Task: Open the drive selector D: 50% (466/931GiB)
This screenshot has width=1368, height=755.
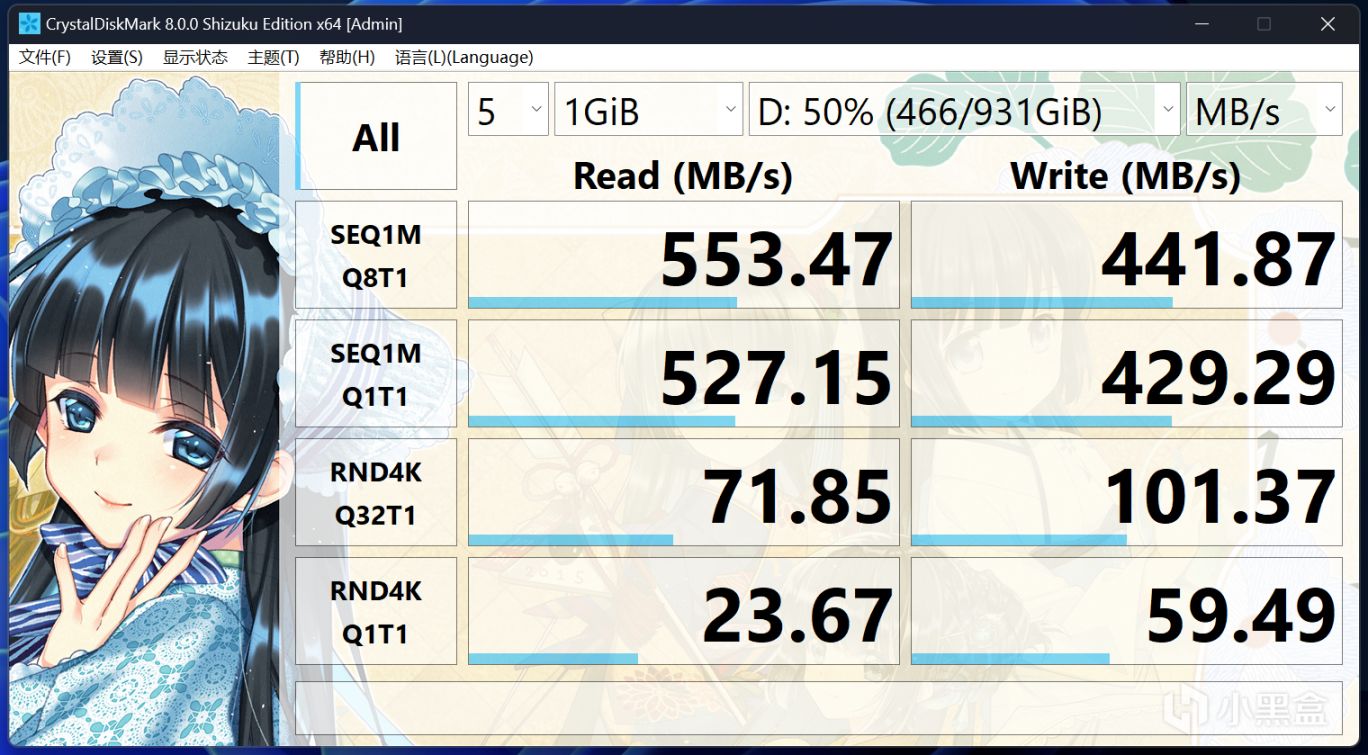Action: point(965,109)
